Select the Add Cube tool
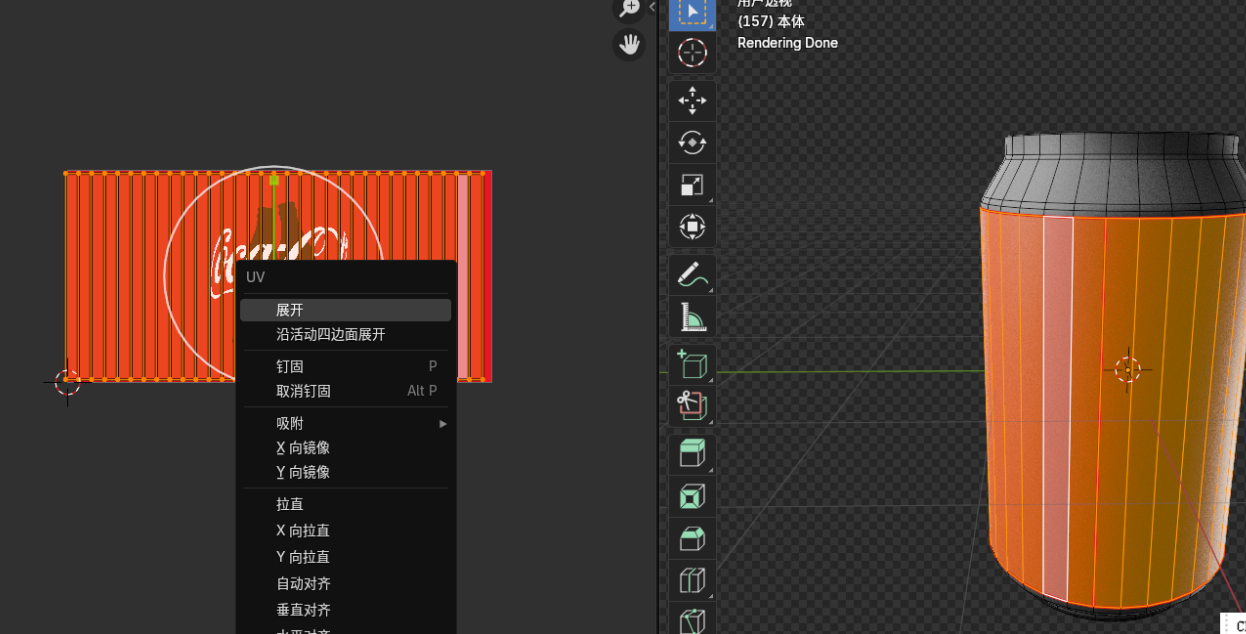 coord(692,363)
